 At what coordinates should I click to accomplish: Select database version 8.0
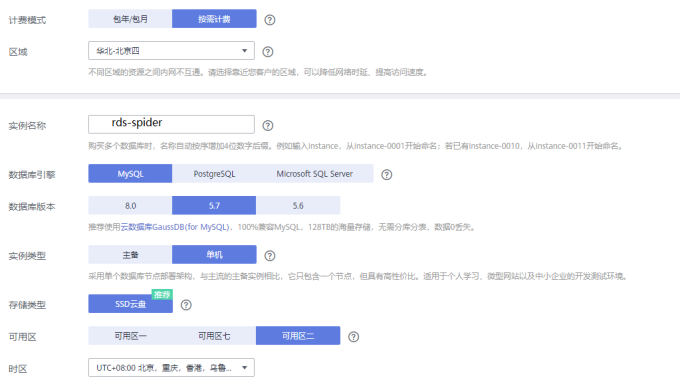click(x=130, y=206)
